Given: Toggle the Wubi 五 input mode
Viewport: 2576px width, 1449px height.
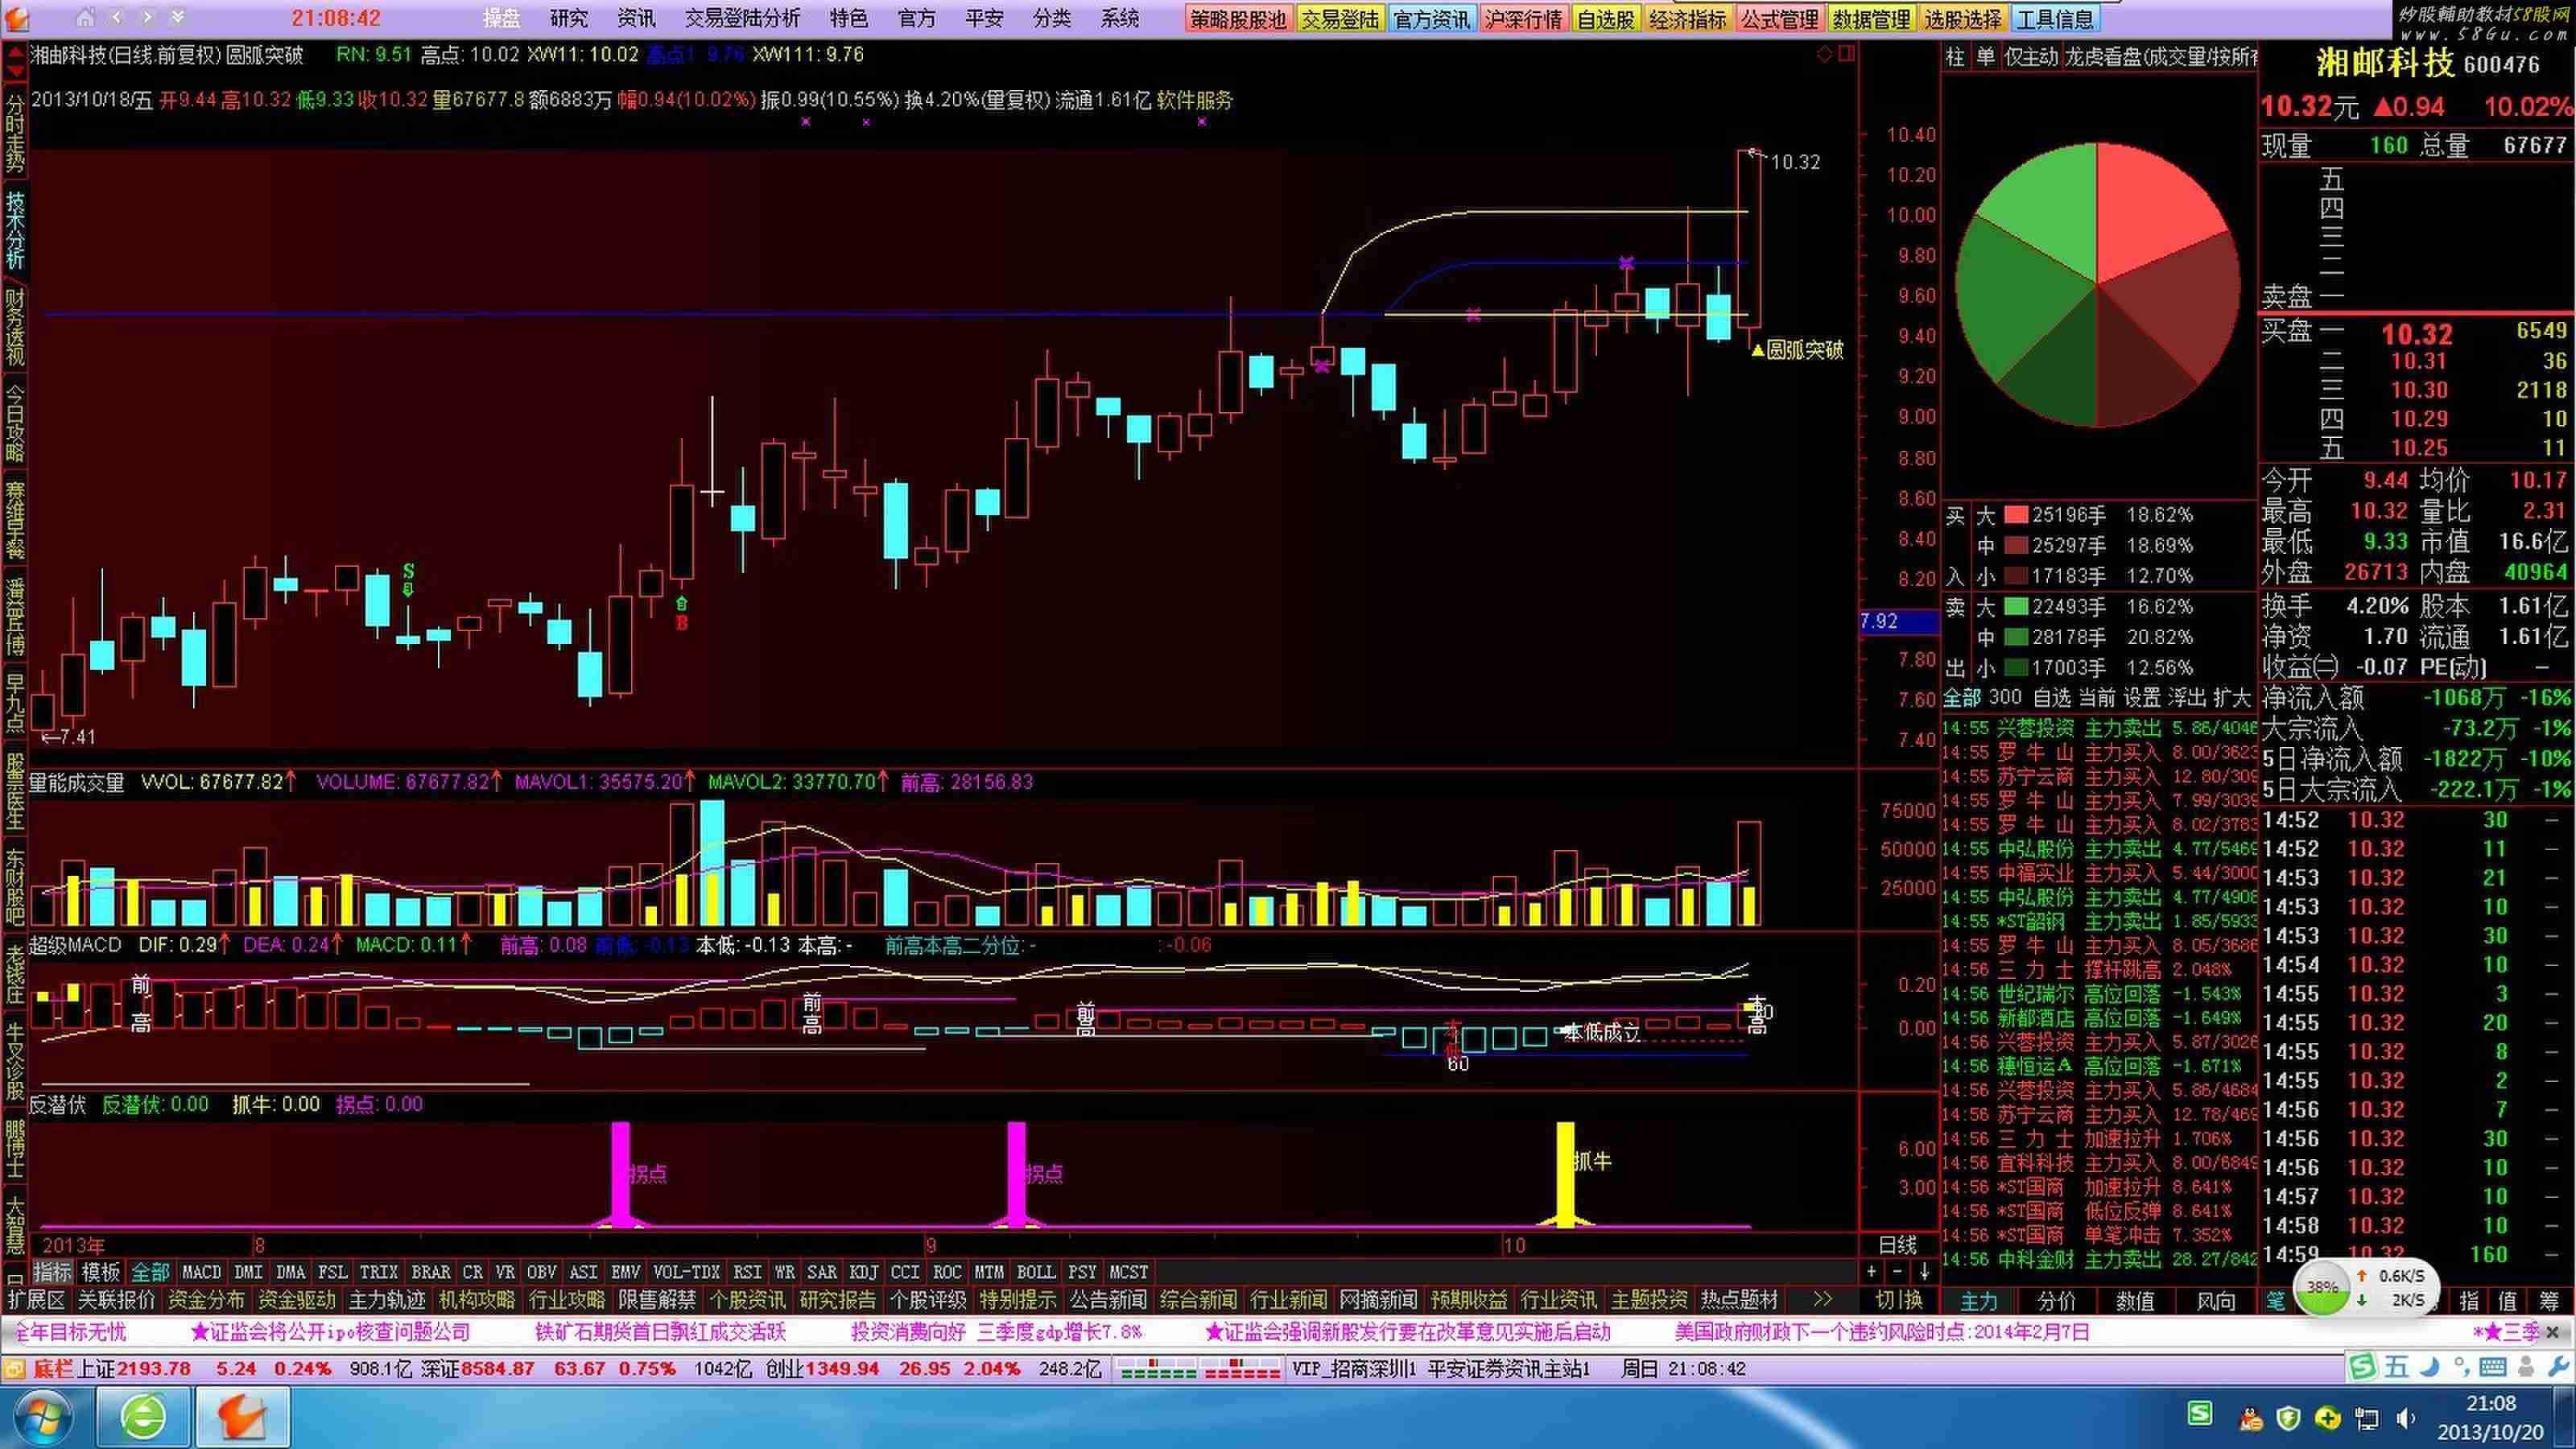Looking at the screenshot, I should 2396,1367.
